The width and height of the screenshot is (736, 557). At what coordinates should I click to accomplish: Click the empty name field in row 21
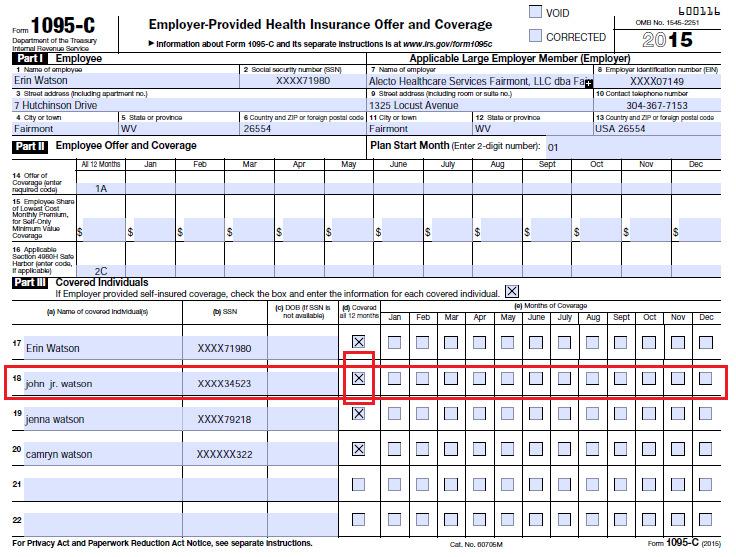coord(103,489)
